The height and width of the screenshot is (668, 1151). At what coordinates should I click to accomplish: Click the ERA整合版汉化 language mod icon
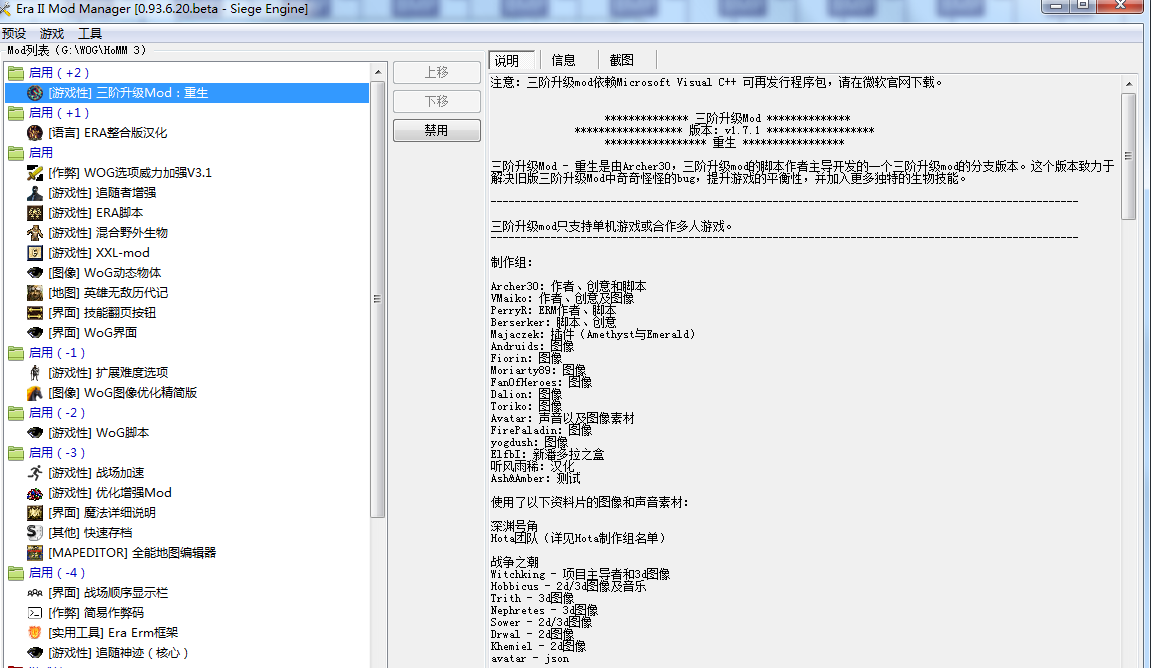(35, 132)
